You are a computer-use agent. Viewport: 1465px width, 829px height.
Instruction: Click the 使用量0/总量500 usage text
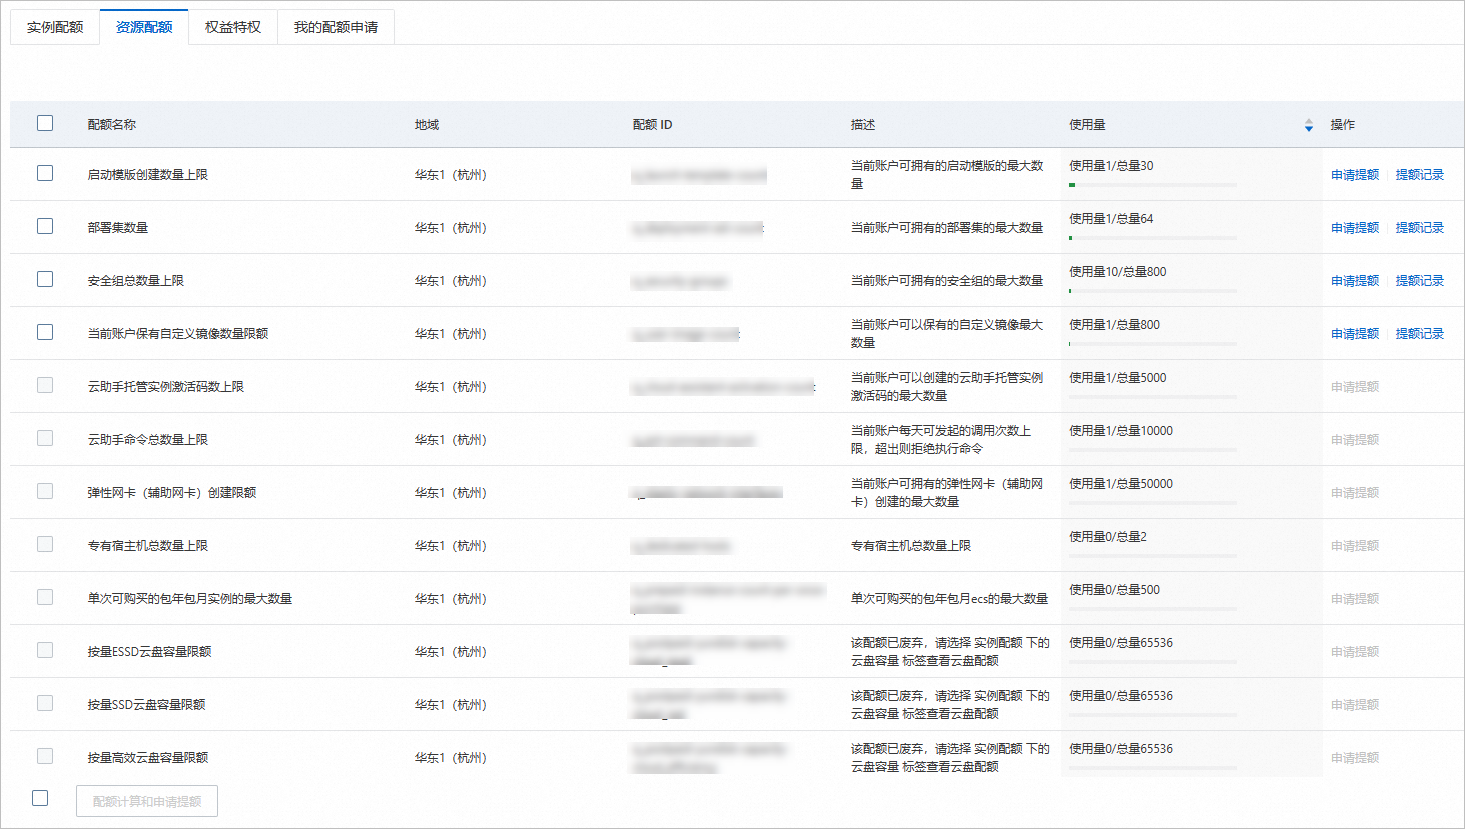[1114, 590]
